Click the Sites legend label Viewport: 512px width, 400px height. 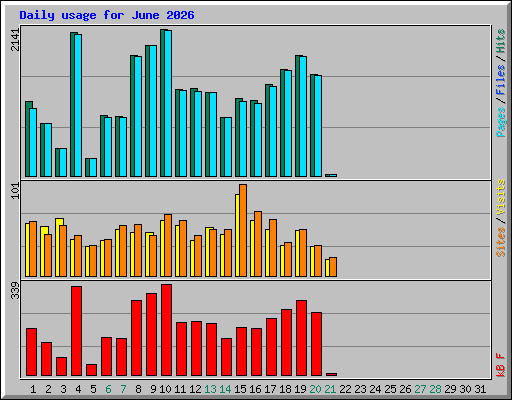(500, 242)
